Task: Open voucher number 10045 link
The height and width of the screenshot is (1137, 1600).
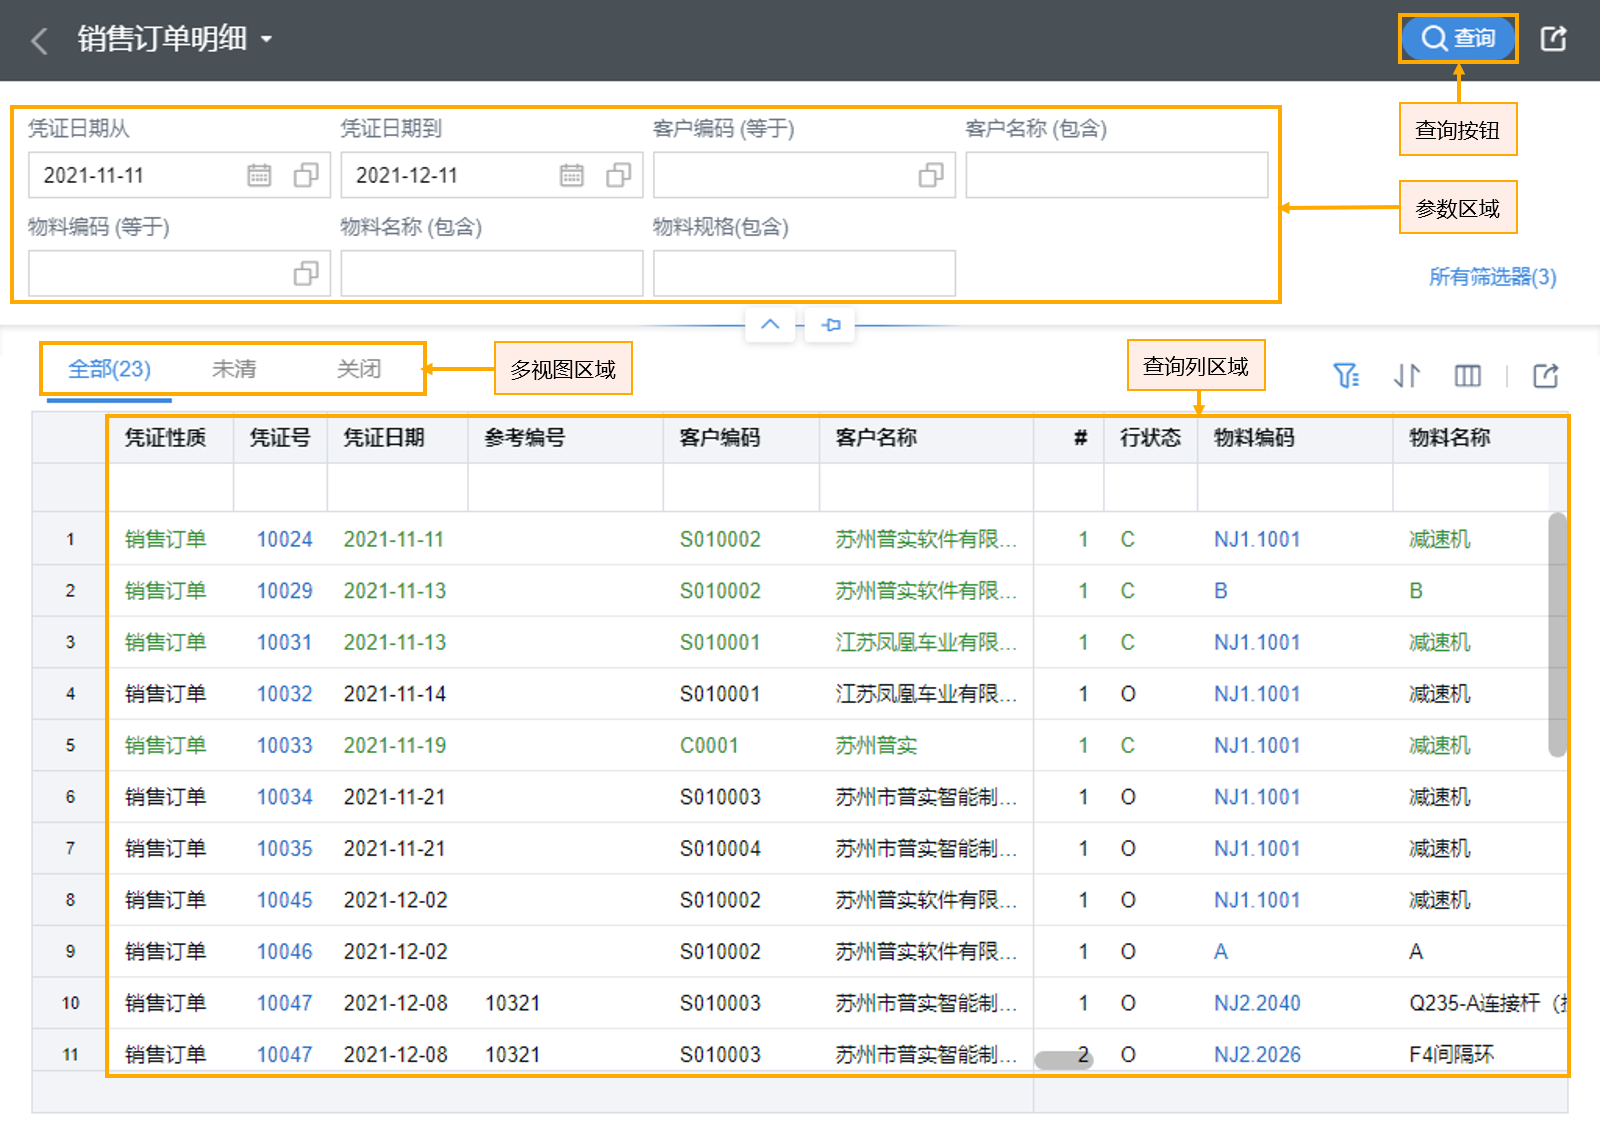Action: [x=285, y=900]
